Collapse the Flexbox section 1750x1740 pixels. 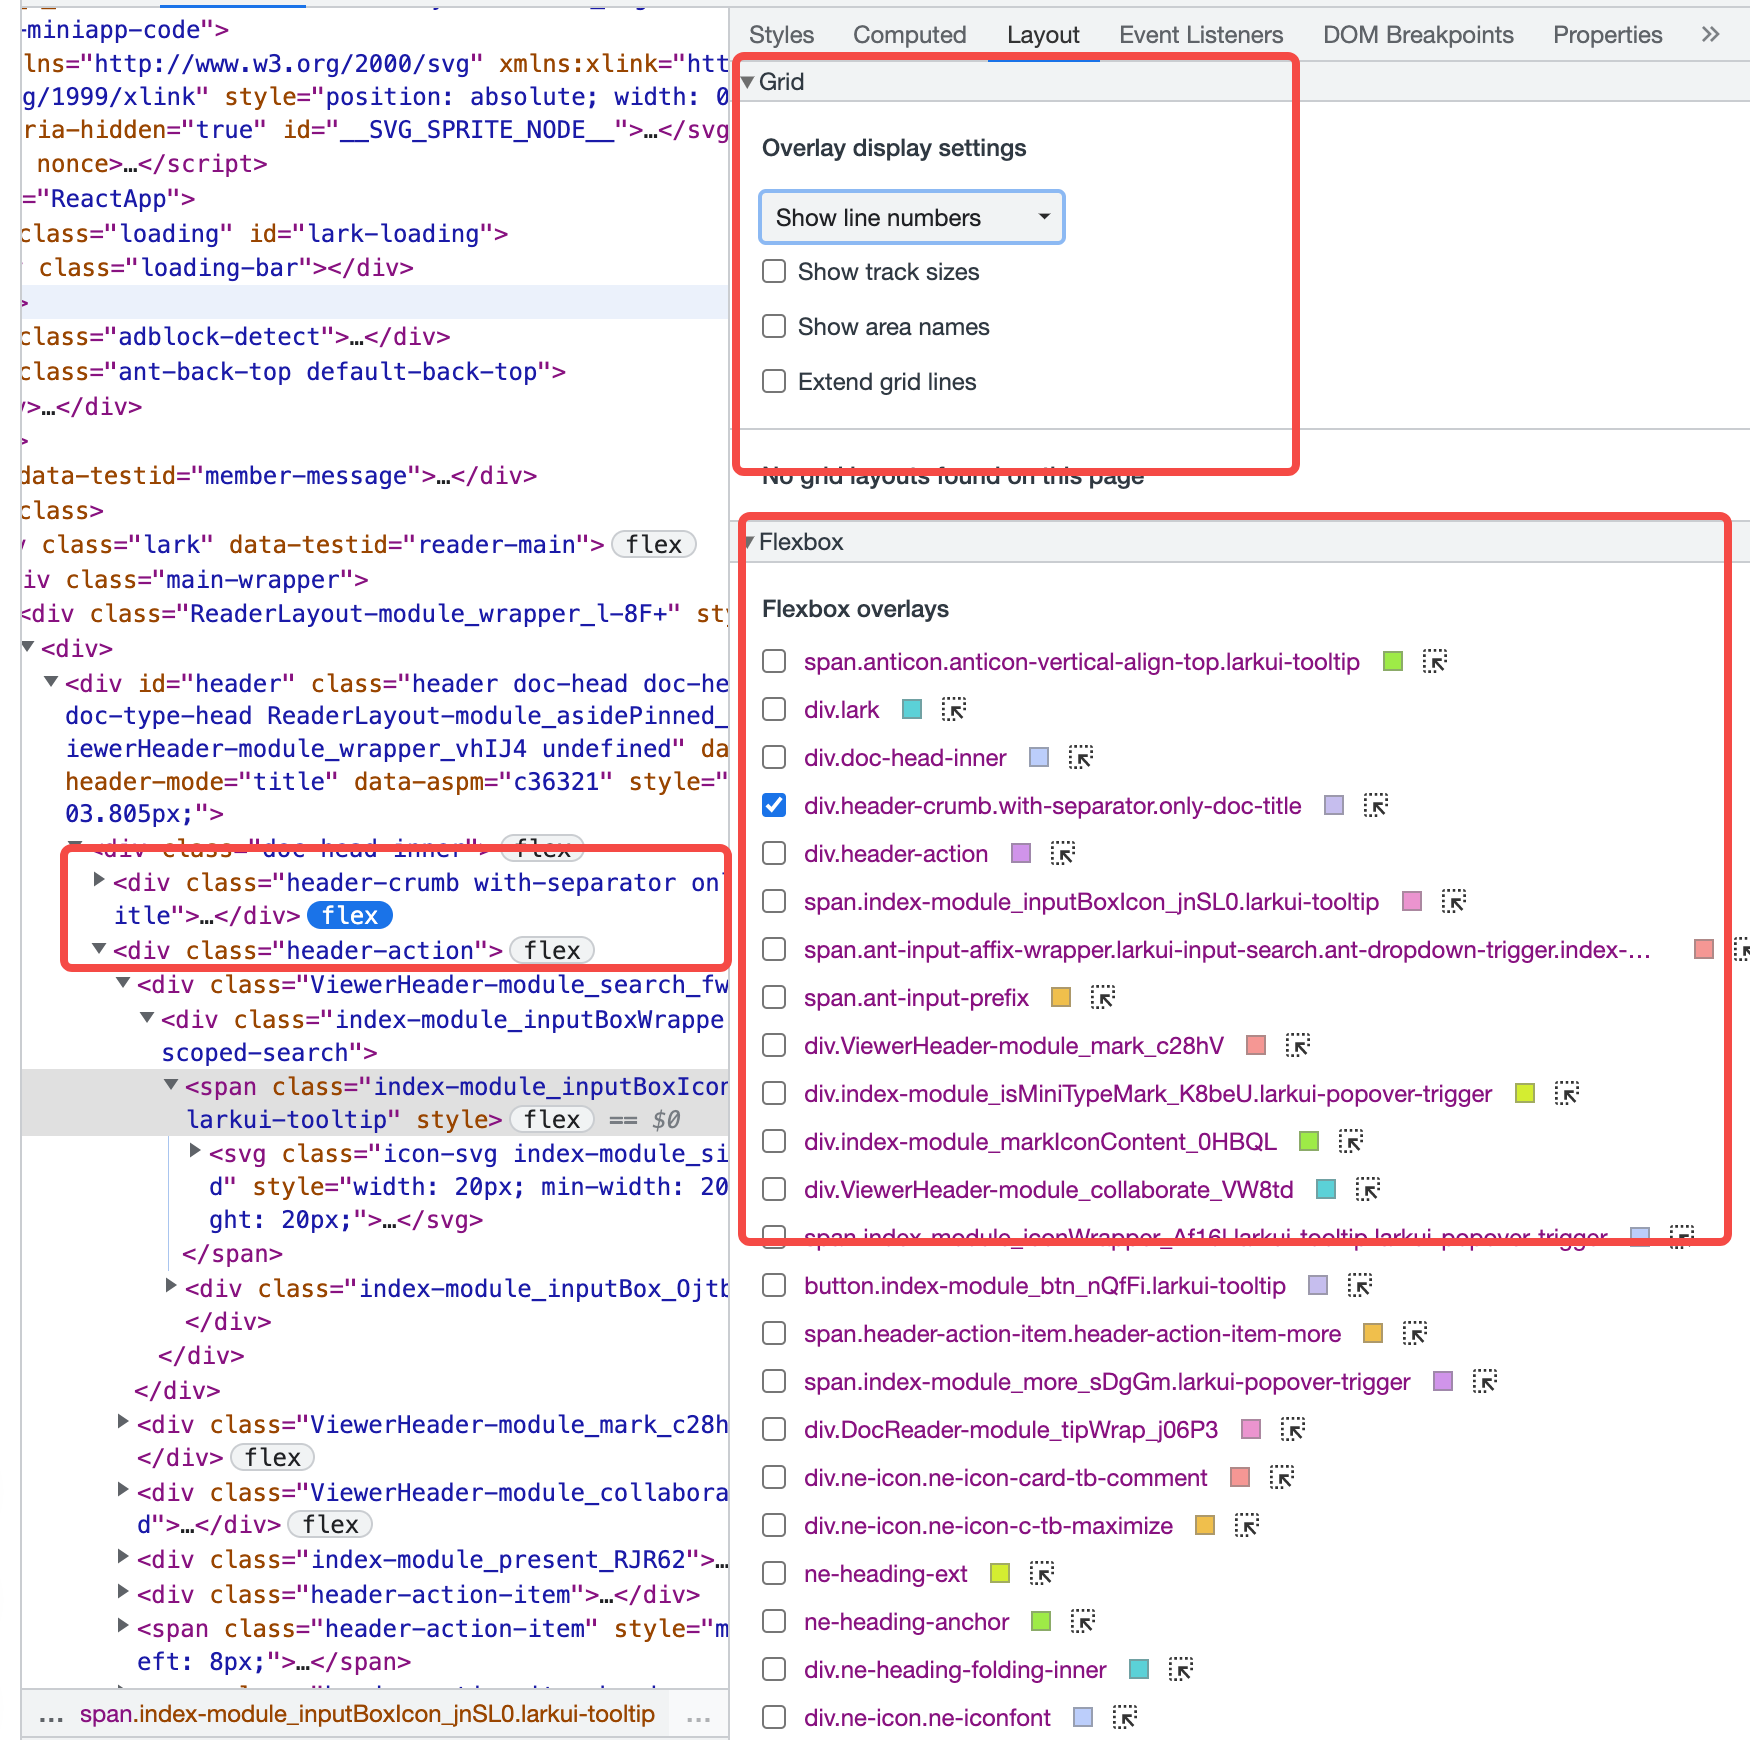[x=748, y=542]
